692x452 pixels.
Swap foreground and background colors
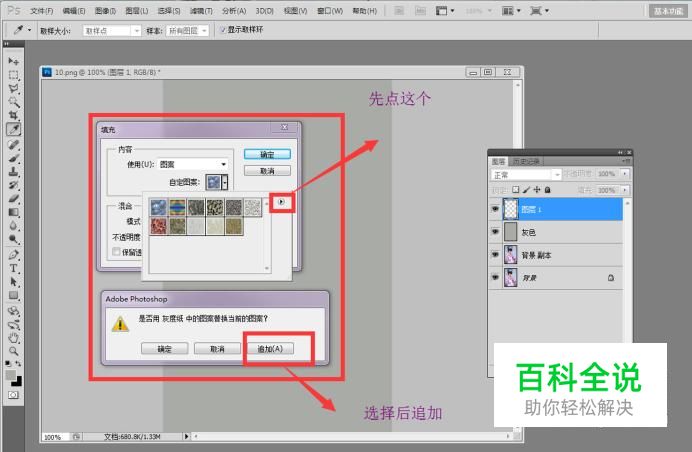click(x=19, y=364)
